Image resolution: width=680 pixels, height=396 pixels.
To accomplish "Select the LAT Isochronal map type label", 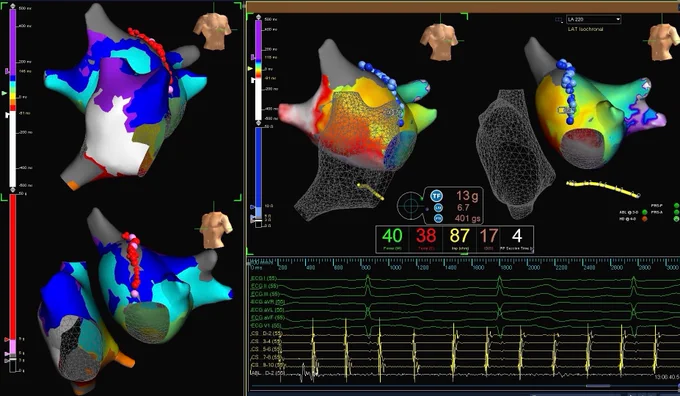I will 585,29.
